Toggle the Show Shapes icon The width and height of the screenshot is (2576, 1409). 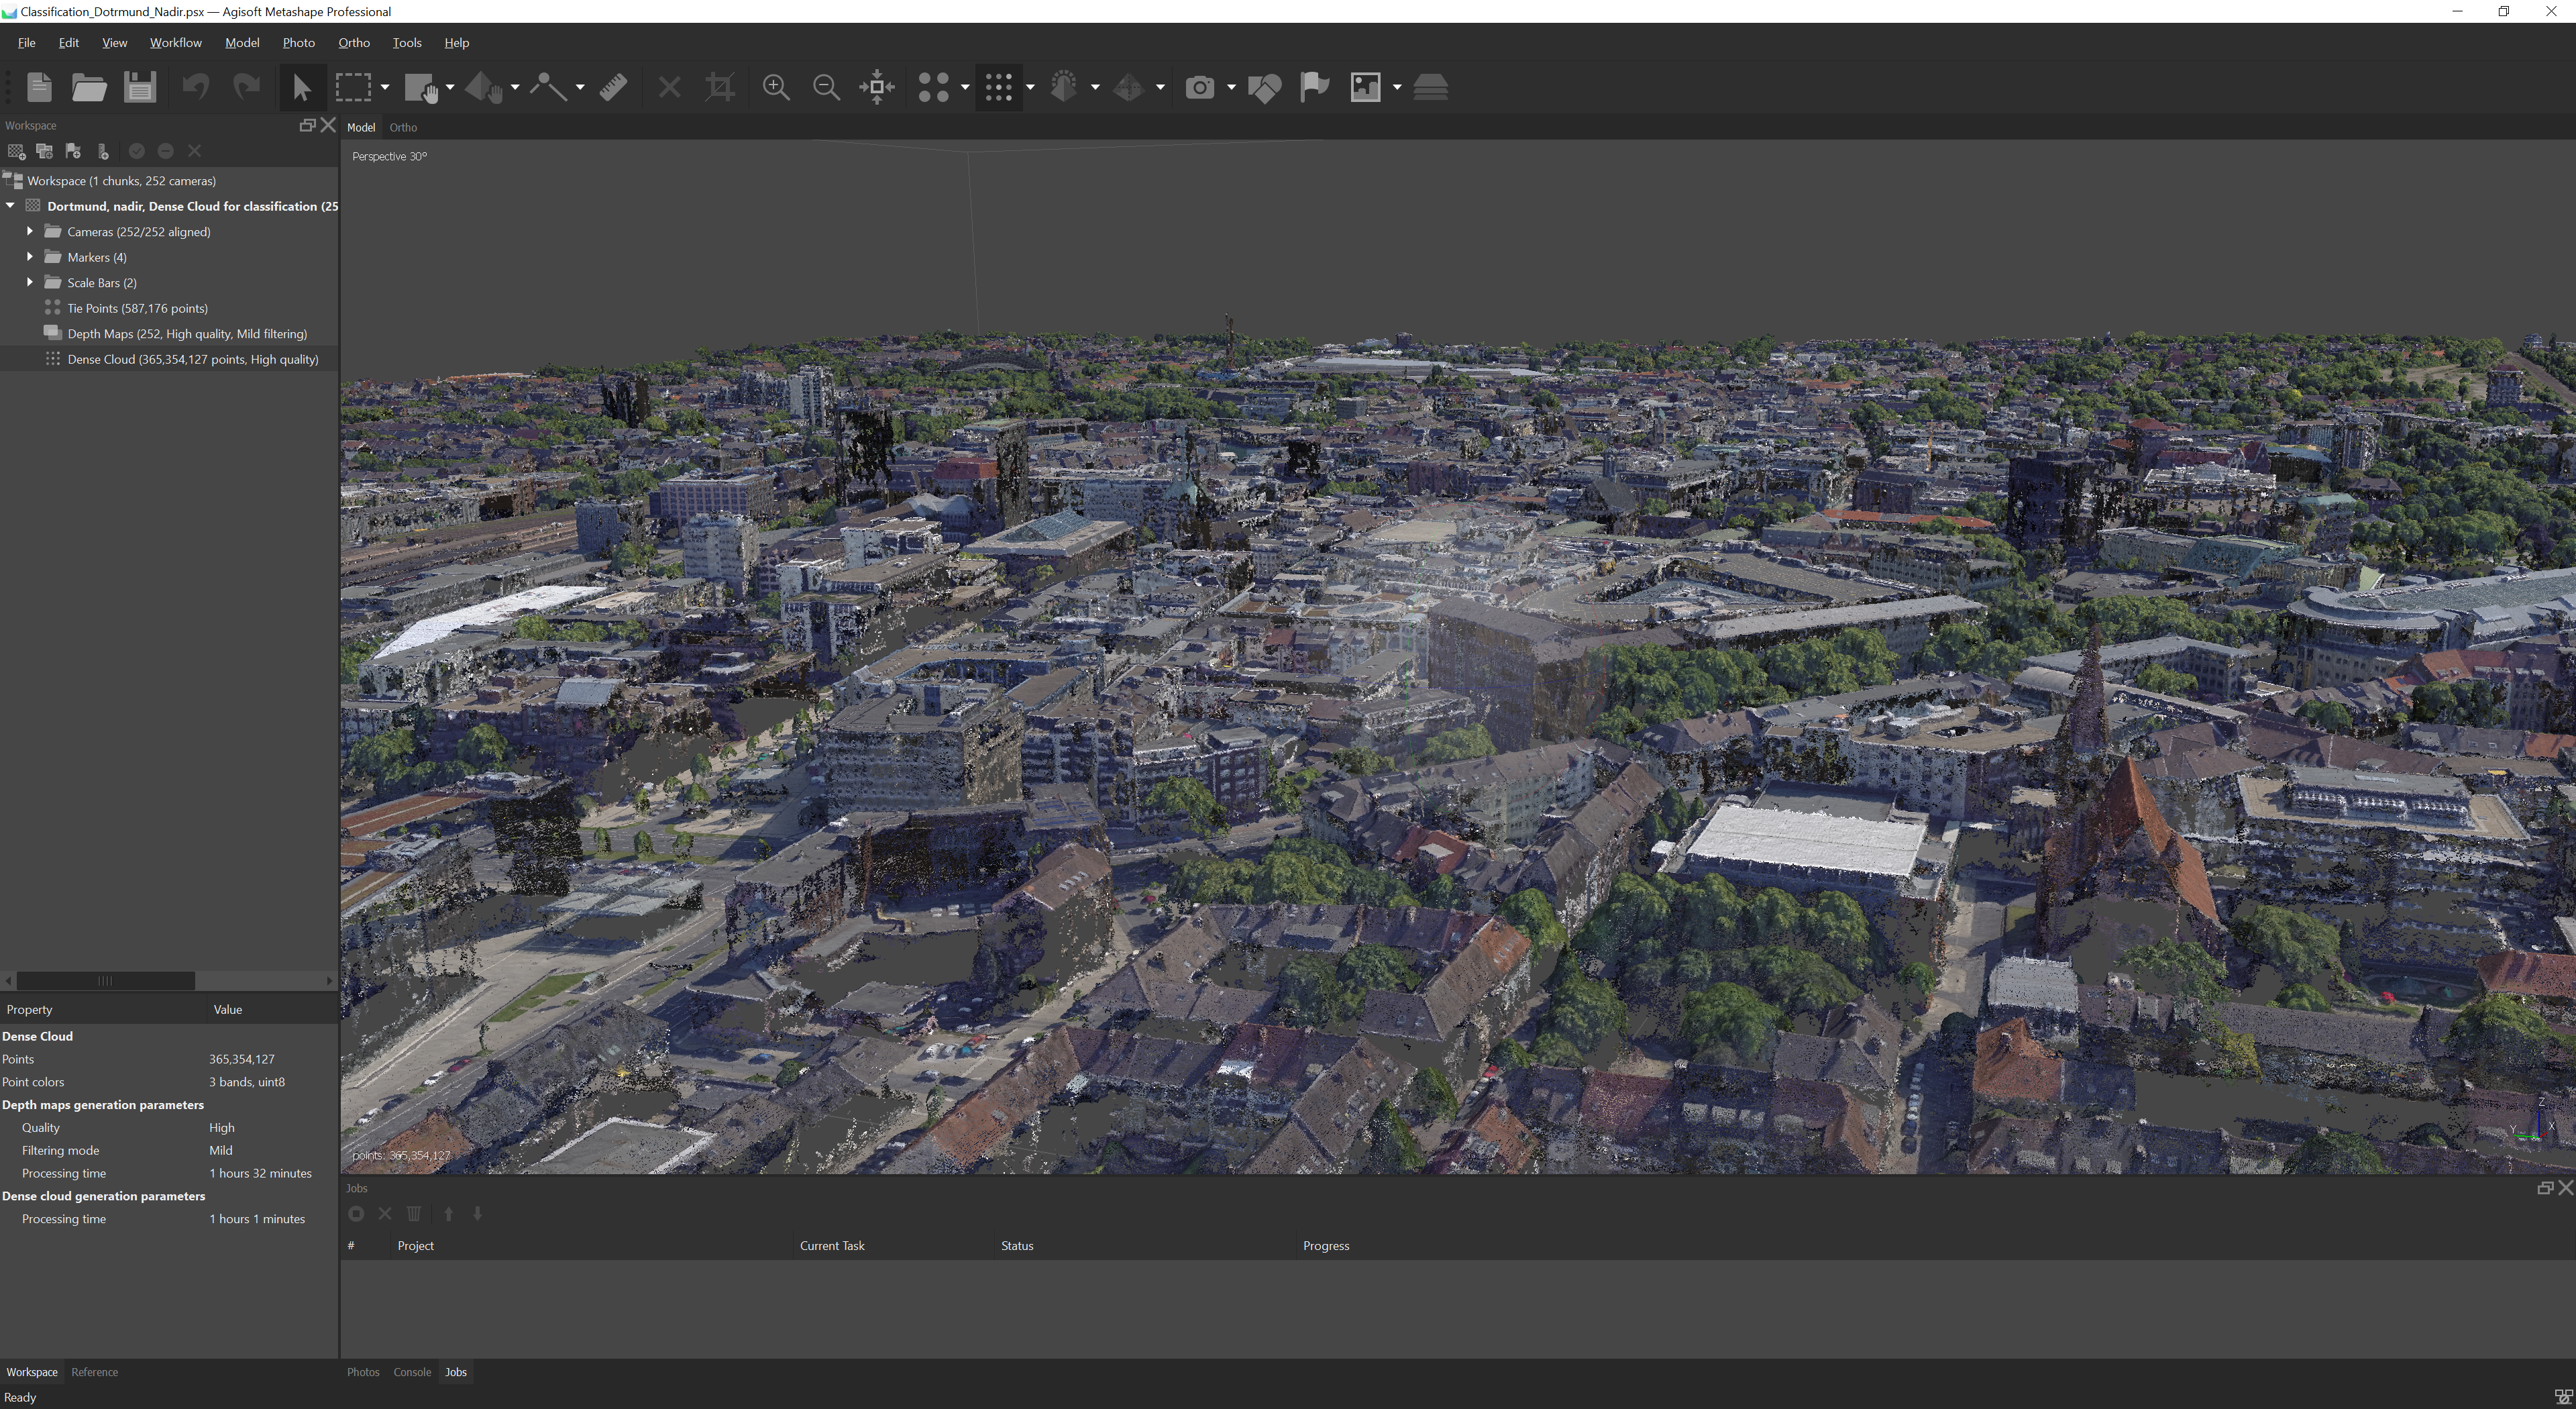pyautogui.click(x=1264, y=88)
